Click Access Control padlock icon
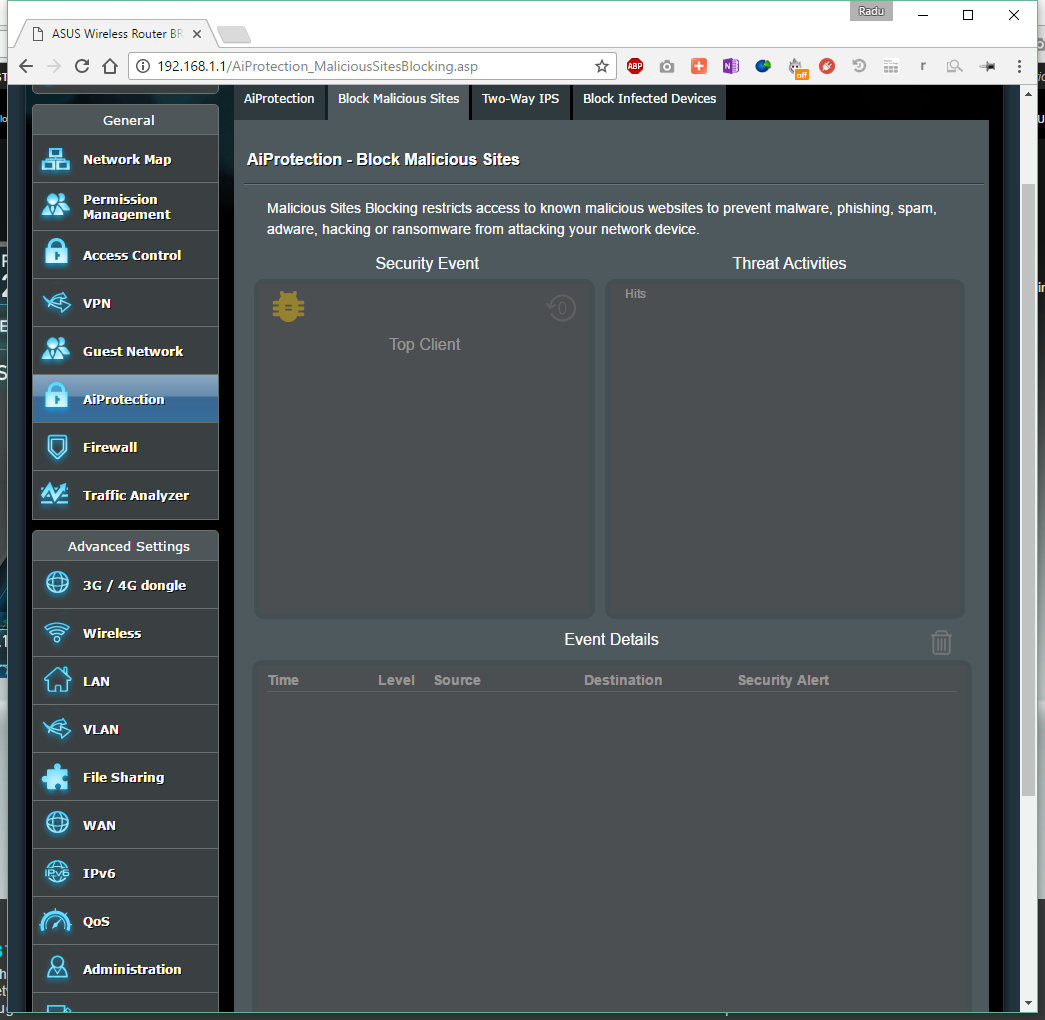The width and height of the screenshot is (1045, 1020). [x=56, y=253]
